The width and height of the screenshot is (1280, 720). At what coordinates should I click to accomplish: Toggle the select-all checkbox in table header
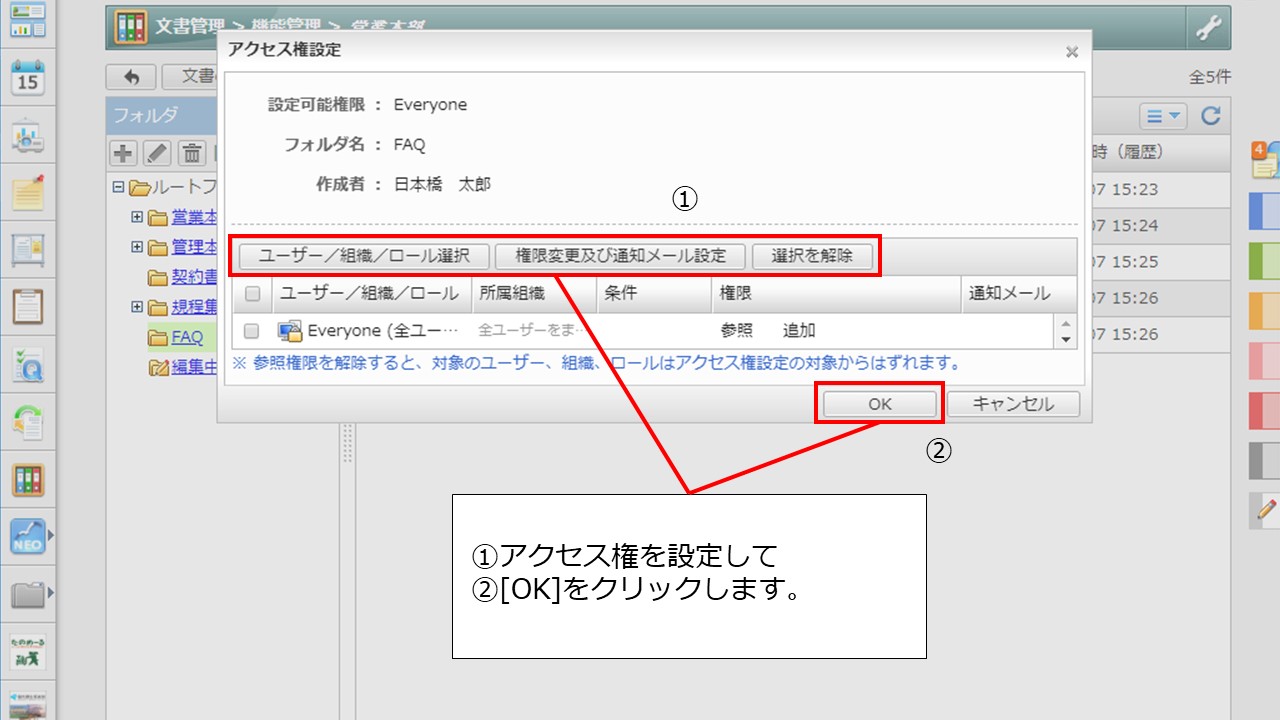(252, 294)
